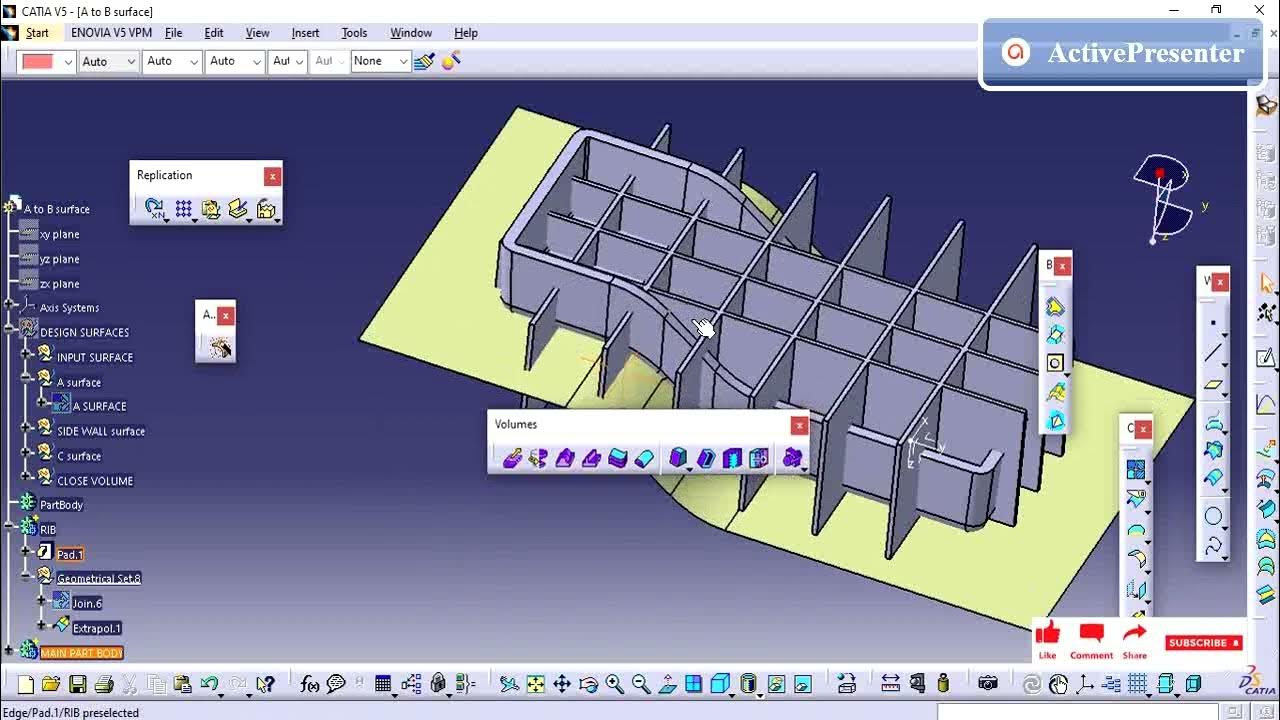Expand the INPUT SURFACE tree node
The width and height of the screenshot is (1280, 720).
pos(26,353)
